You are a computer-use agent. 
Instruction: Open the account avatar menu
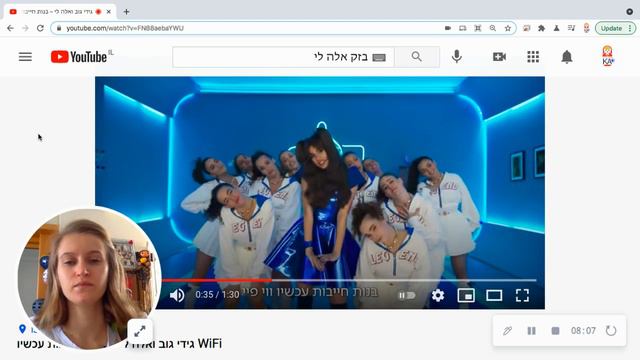coord(607,56)
